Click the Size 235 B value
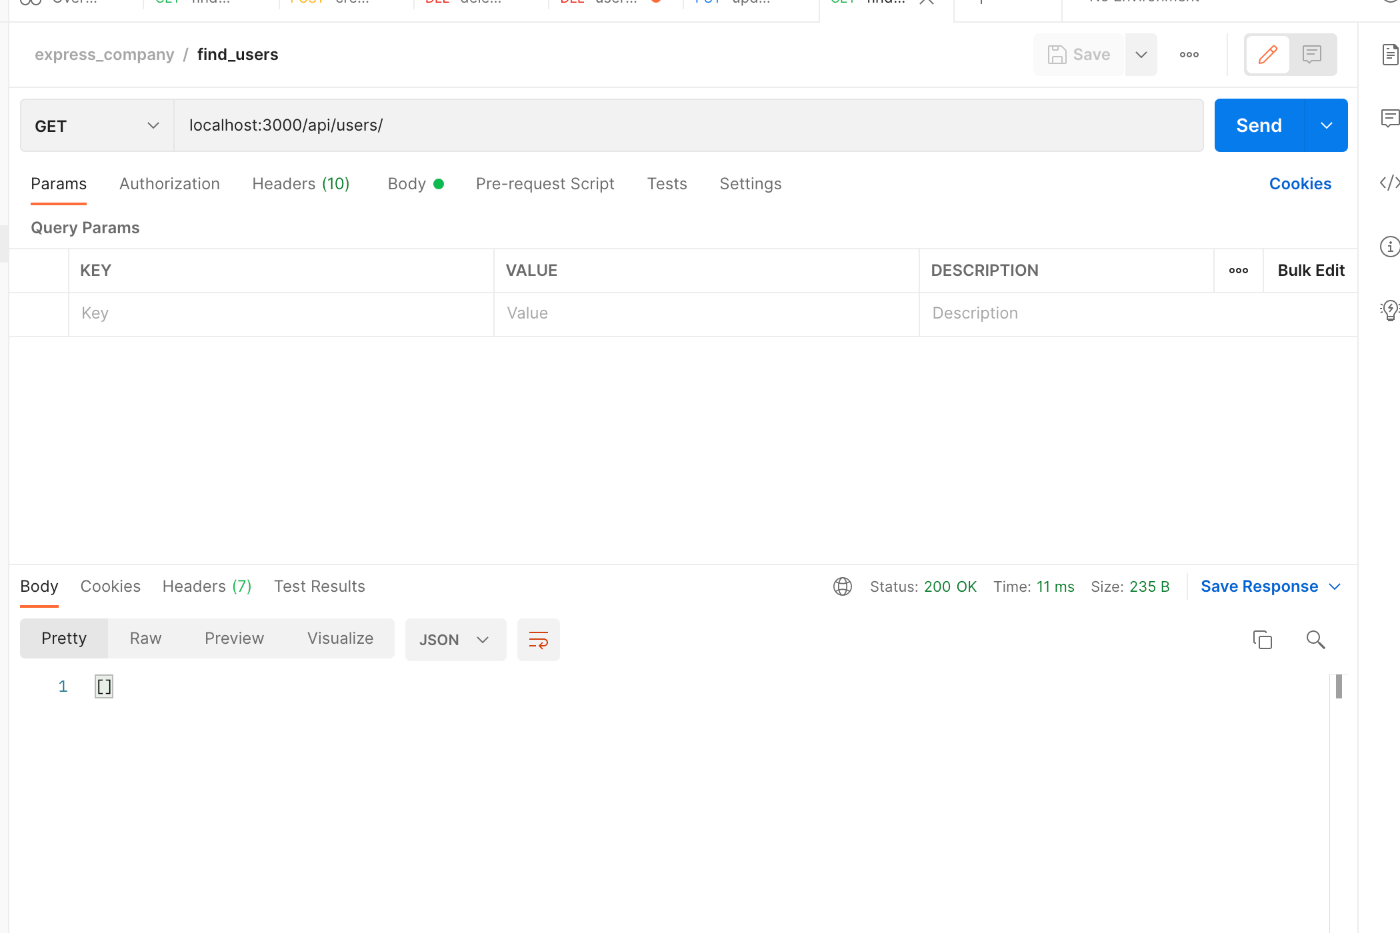The height and width of the screenshot is (933, 1400). click(x=1150, y=587)
